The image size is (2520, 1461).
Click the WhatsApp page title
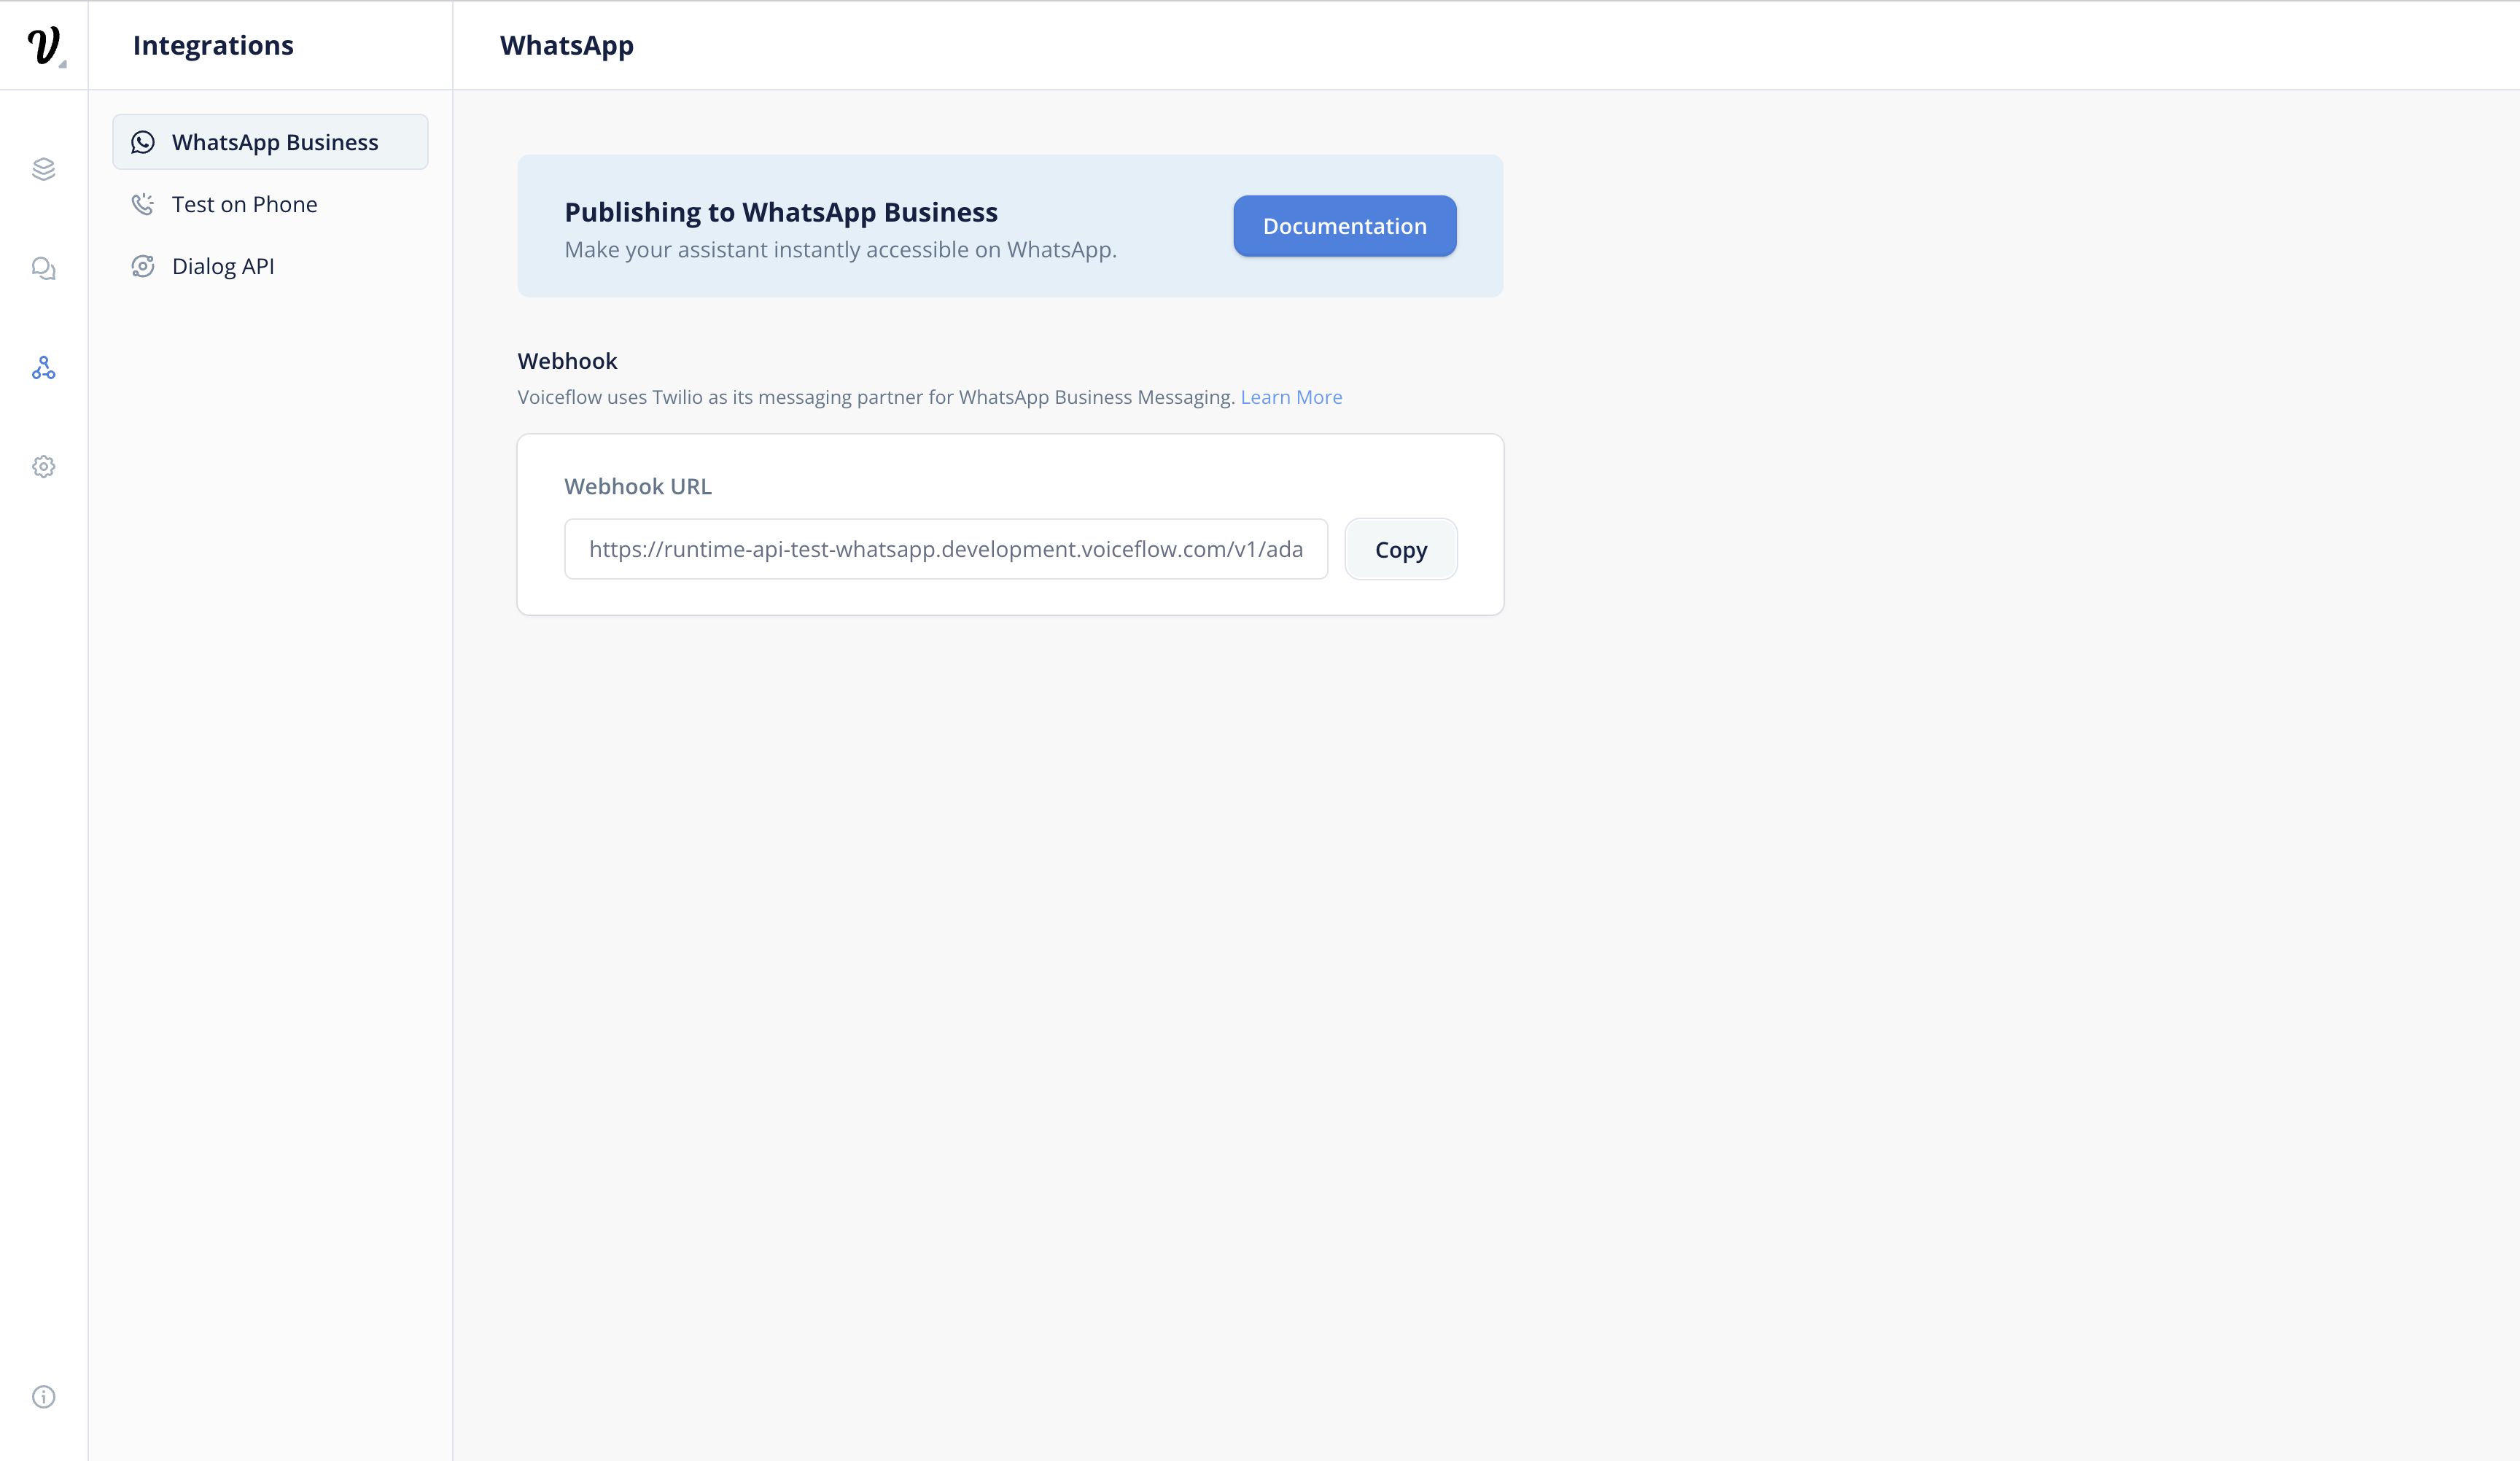click(x=566, y=45)
